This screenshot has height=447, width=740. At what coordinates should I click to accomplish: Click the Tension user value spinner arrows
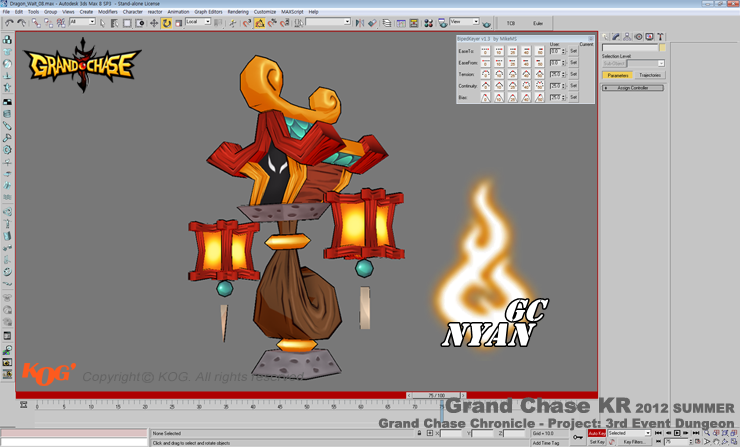[563, 74]
